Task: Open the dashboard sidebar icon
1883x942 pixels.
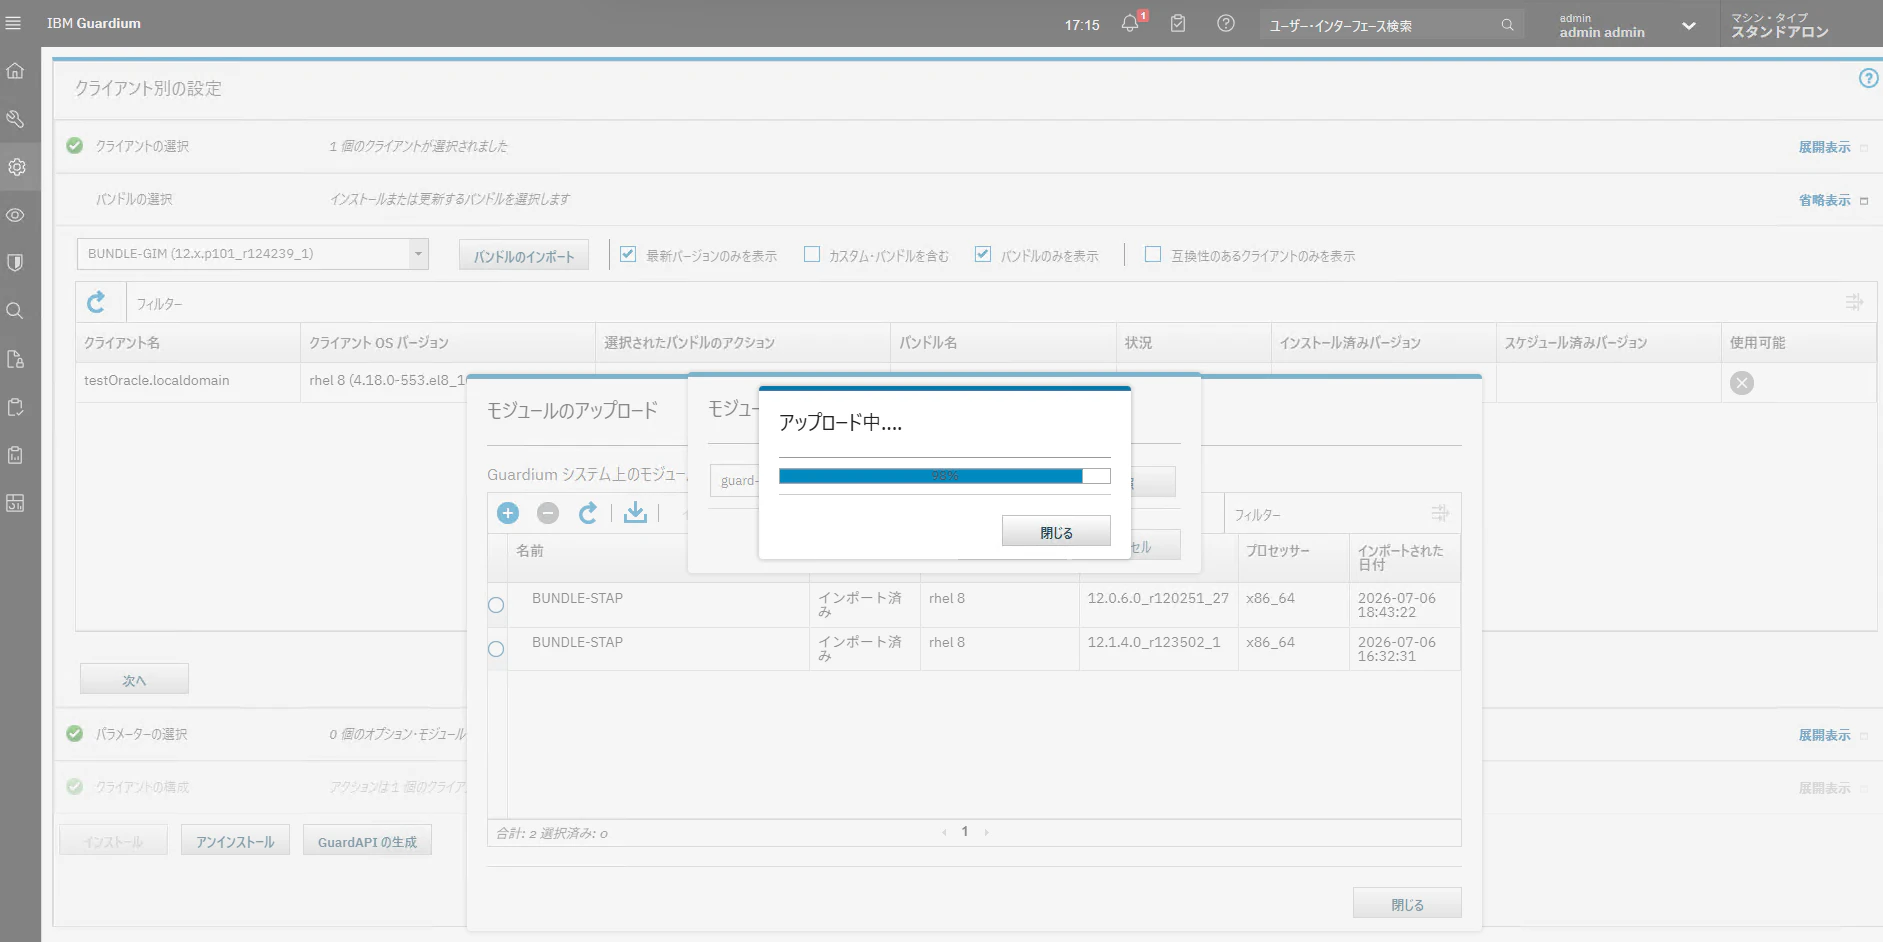Action: 15,503
